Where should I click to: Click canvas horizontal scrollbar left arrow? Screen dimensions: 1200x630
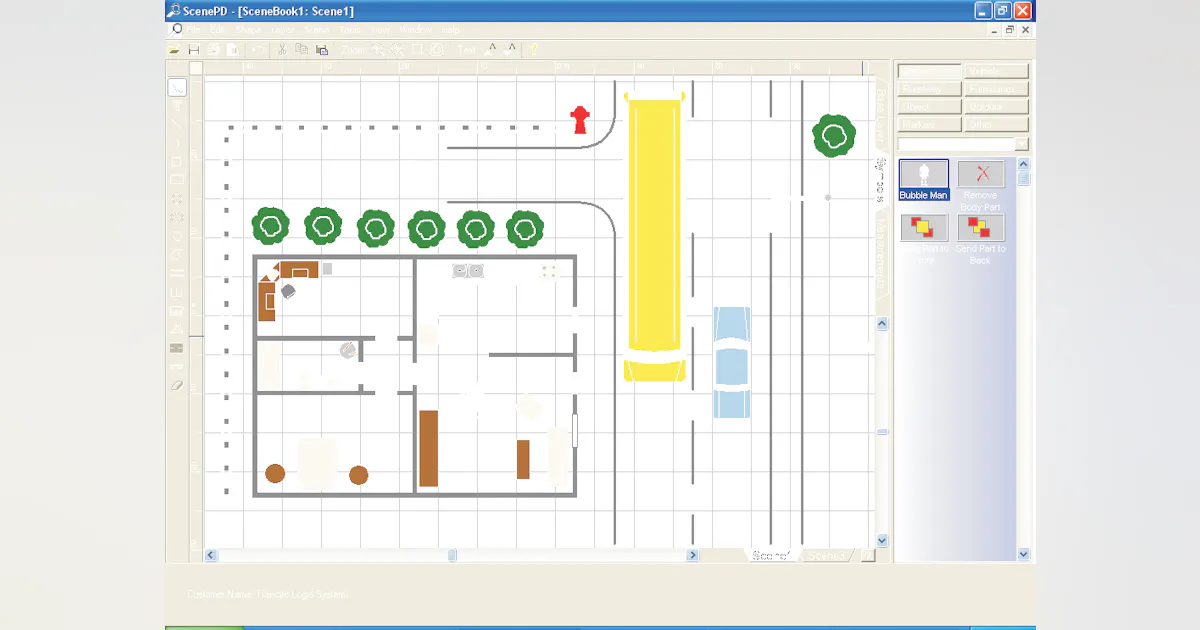click(x=211, y=555)
